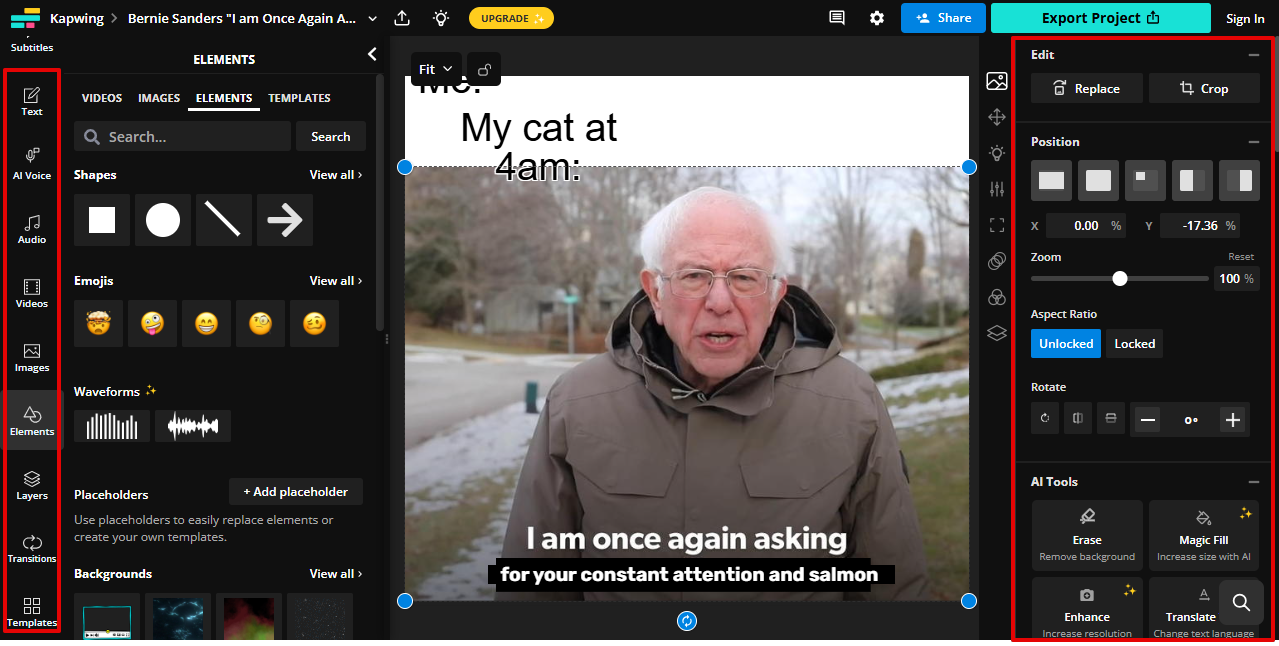
Task: Click the stacked layers icon in right strip
Action: pos(996,333)
